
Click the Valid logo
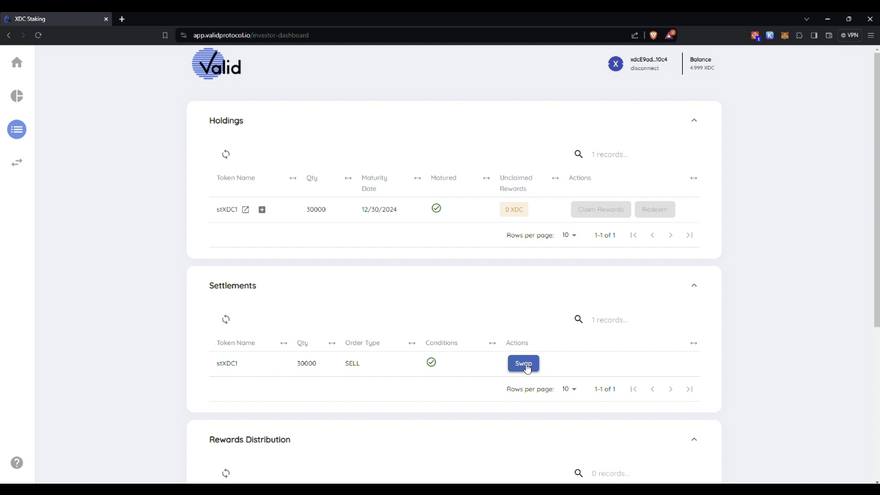[217, 64]
